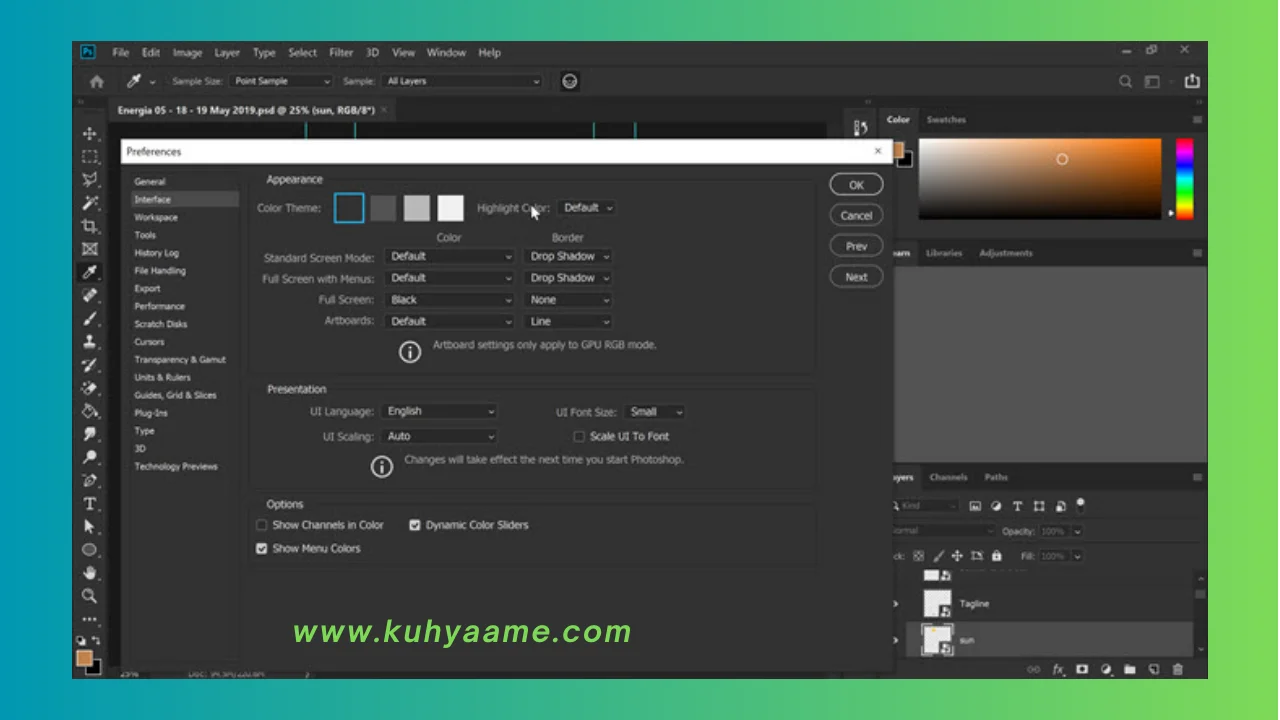The image size is (1280, 720).
Task: Select the Move tool
Action: coord(90,134)
